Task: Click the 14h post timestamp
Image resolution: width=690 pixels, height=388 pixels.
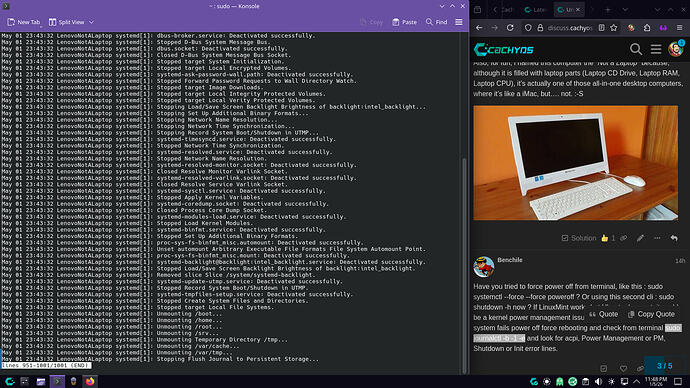Action: click(x=680, y=261)
